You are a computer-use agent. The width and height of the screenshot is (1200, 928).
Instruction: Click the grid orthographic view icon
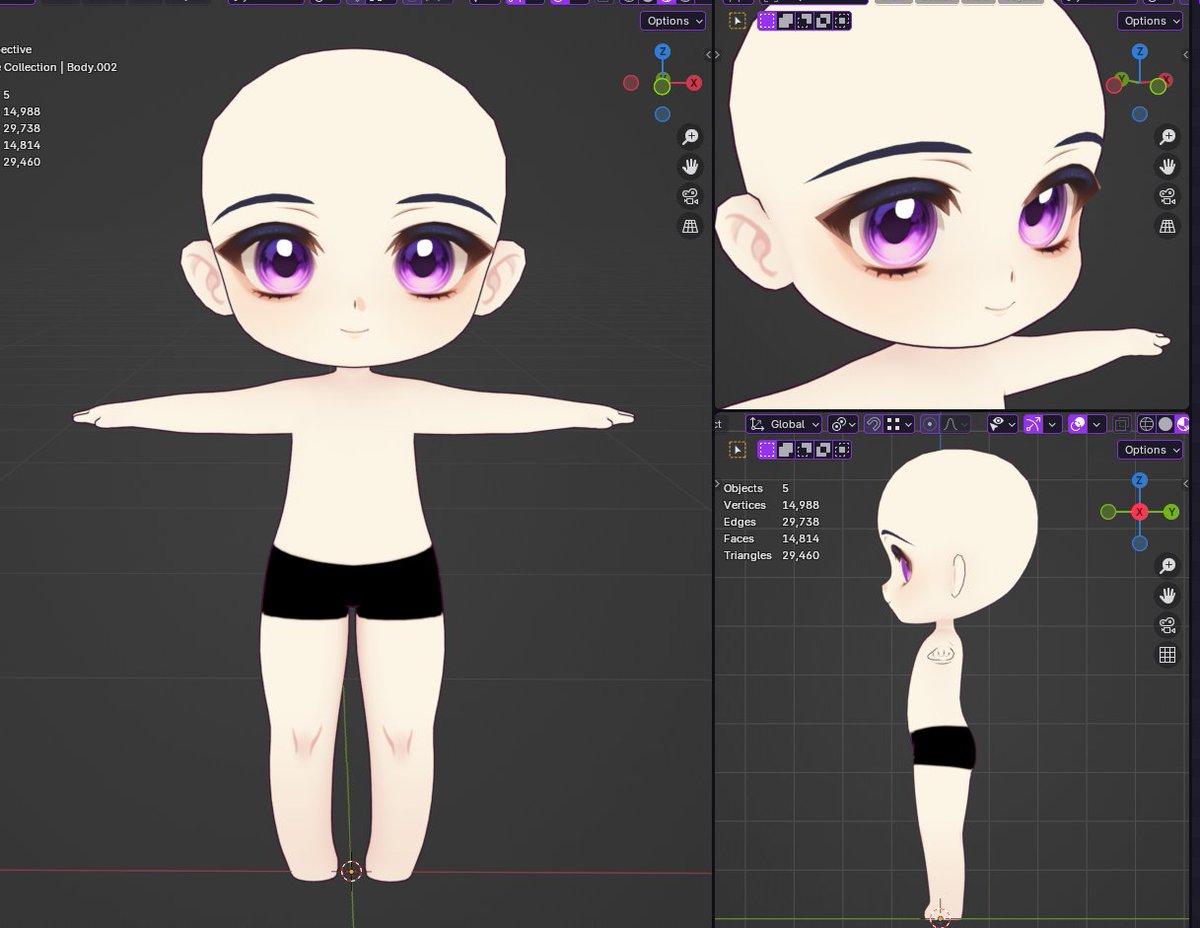pyautogui.click(x=690, y=226)
